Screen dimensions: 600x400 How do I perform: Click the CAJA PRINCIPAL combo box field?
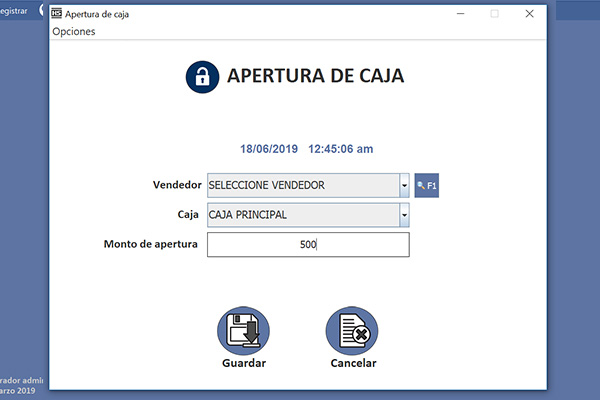point(302,215)
